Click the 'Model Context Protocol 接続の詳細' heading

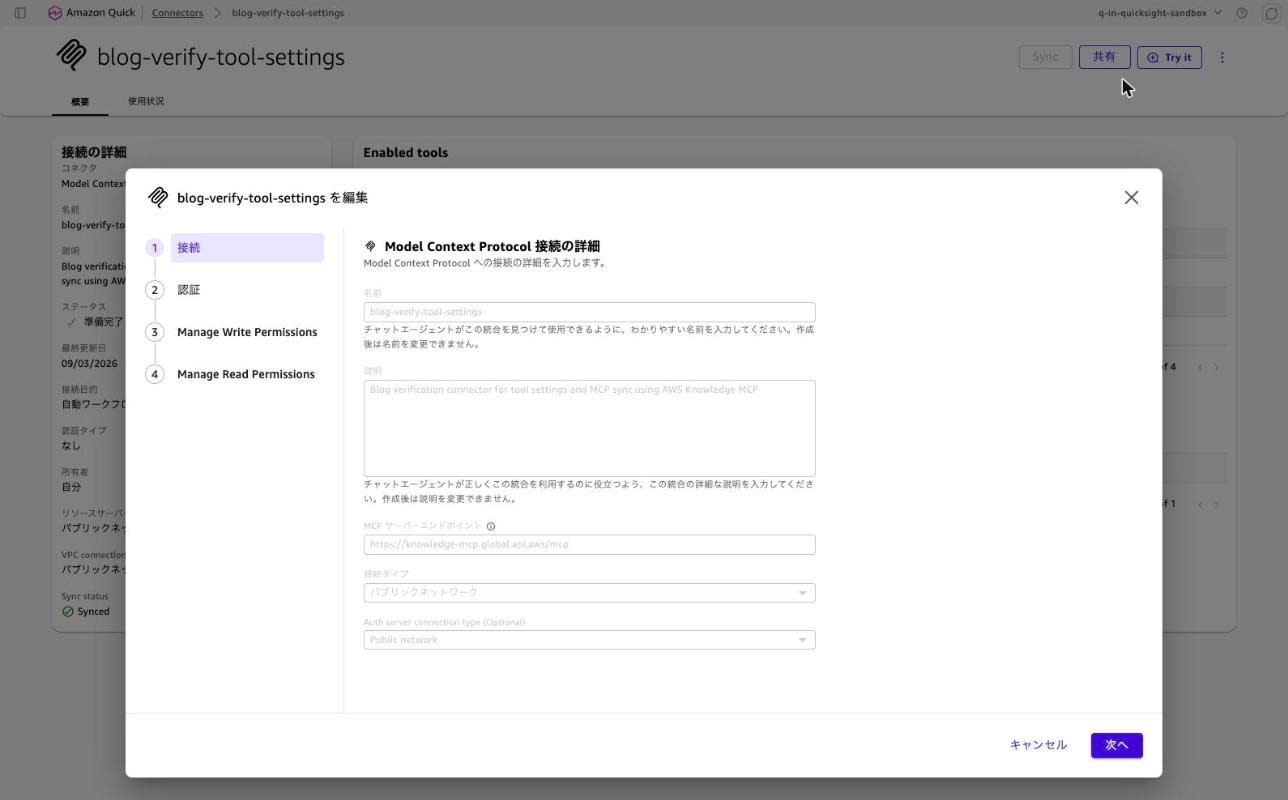pyautogui.click(x=492, y=246)
